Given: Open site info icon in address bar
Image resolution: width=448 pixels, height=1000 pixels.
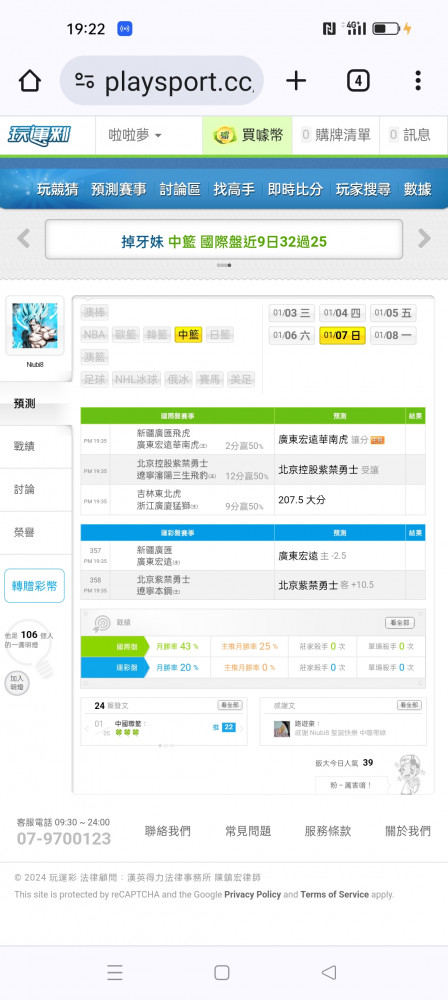Looking at the screenshot, I should (84, 81).
